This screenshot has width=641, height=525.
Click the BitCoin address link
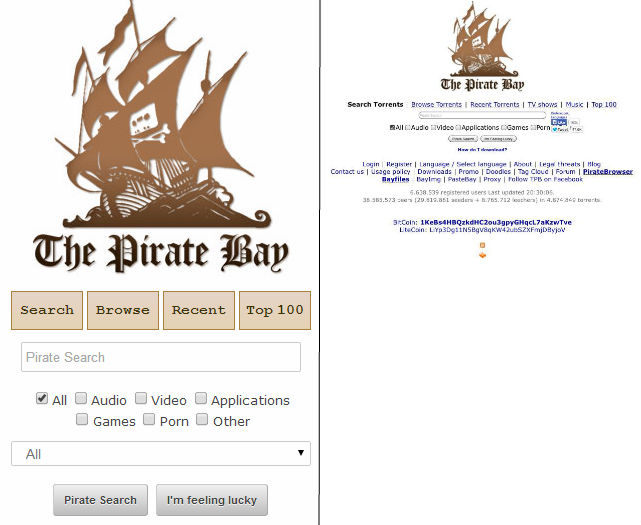pos(496,222)
